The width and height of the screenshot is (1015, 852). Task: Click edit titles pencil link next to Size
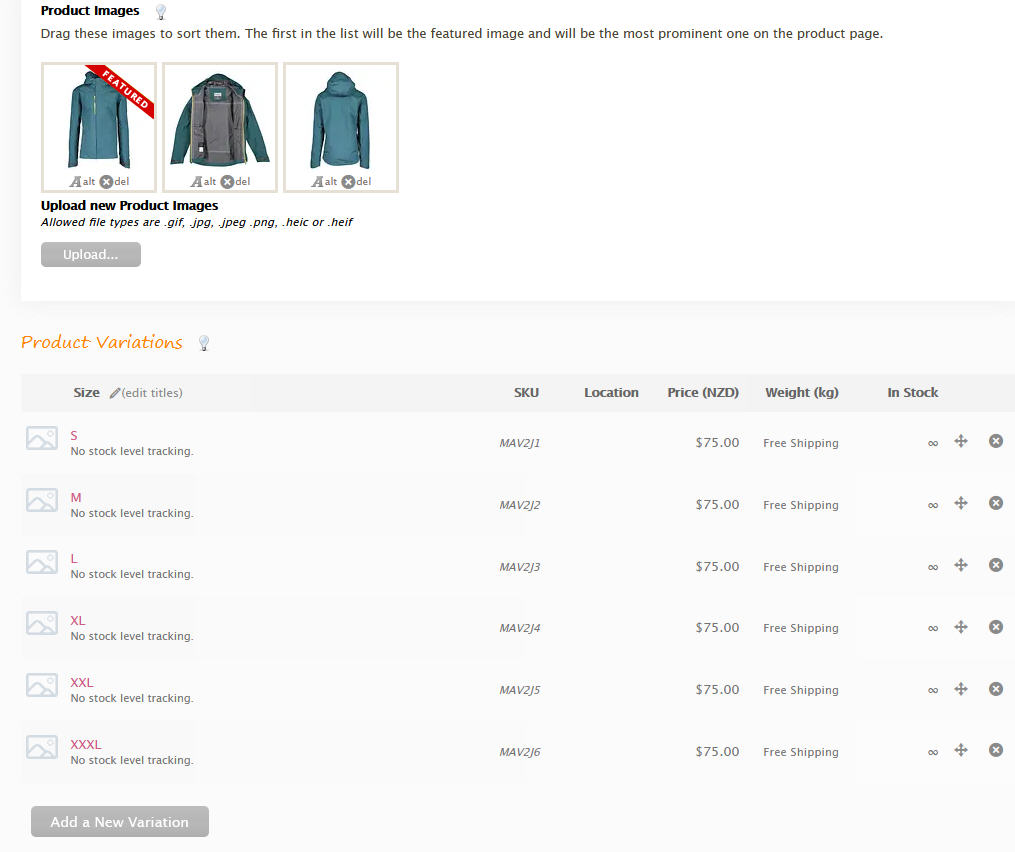point(146,393)
